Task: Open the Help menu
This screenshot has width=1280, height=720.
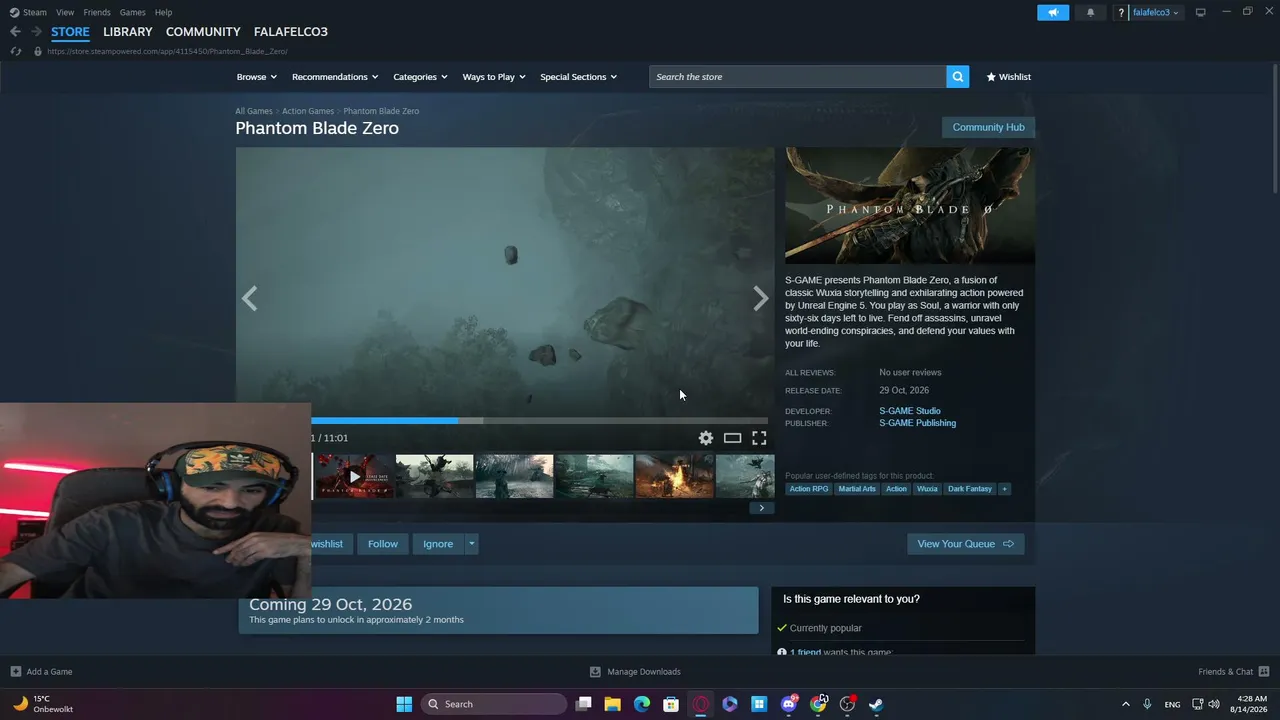Action: [x=163, y=12]
